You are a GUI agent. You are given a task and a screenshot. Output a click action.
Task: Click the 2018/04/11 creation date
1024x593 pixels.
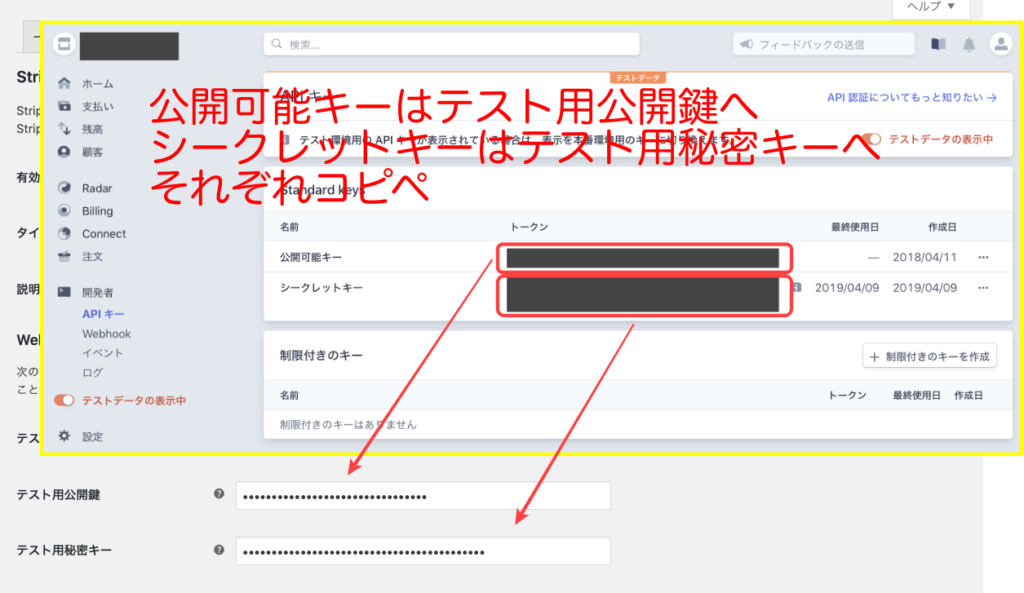(924, 257)
